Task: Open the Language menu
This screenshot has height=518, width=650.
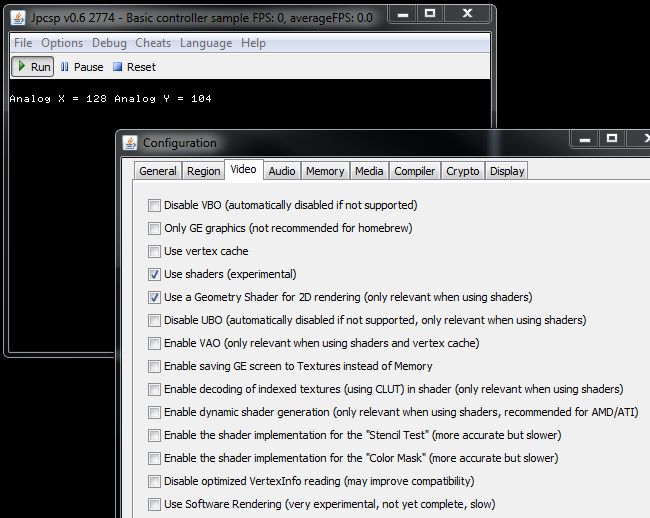Action: (206, 43)
